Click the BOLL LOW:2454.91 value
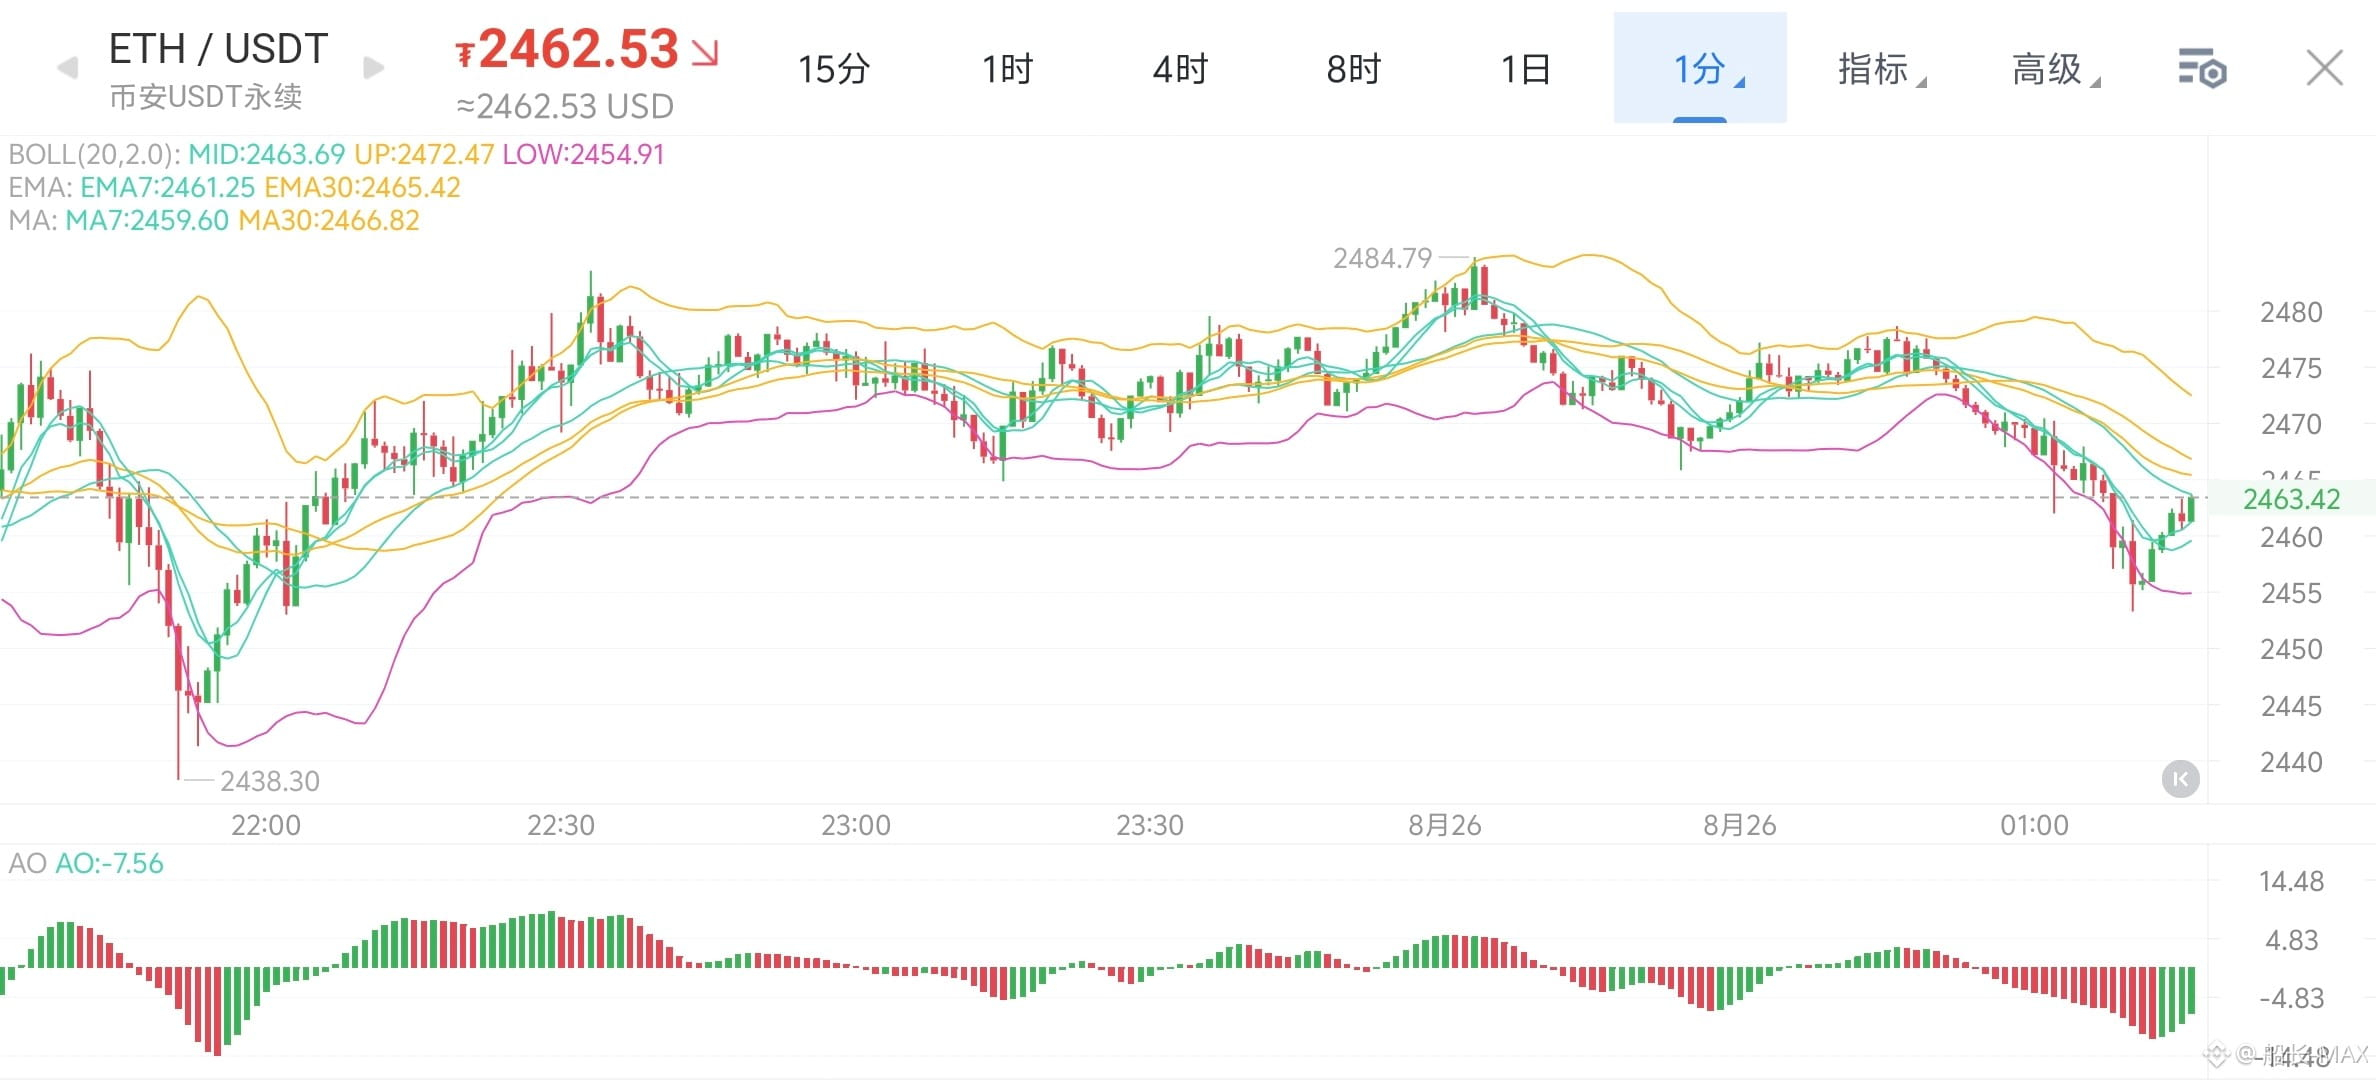The width and height of the screenshot is (2376, 1080). (583, 154)
